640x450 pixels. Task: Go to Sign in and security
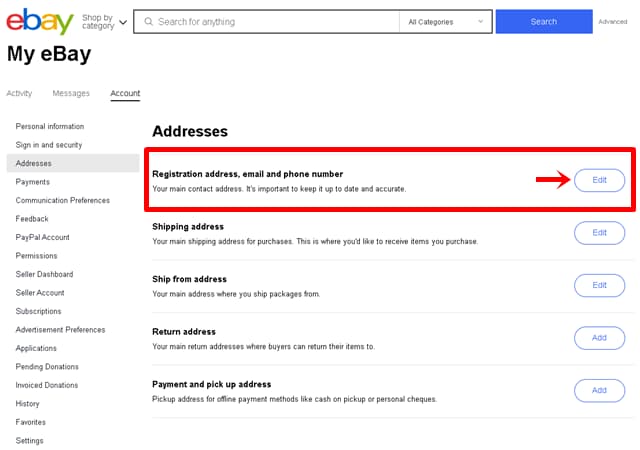coord(49,145)
